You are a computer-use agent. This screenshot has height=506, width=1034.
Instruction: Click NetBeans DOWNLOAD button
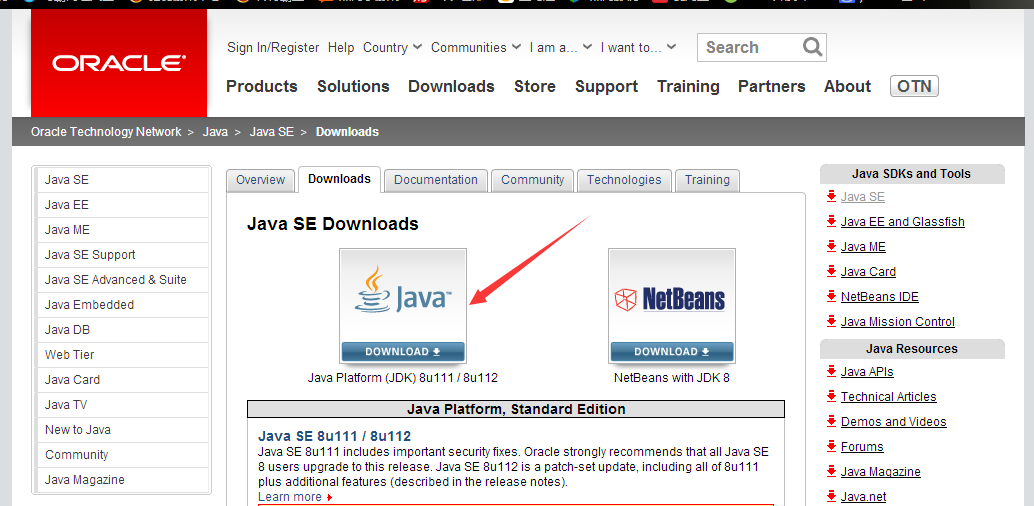(672, 352)
